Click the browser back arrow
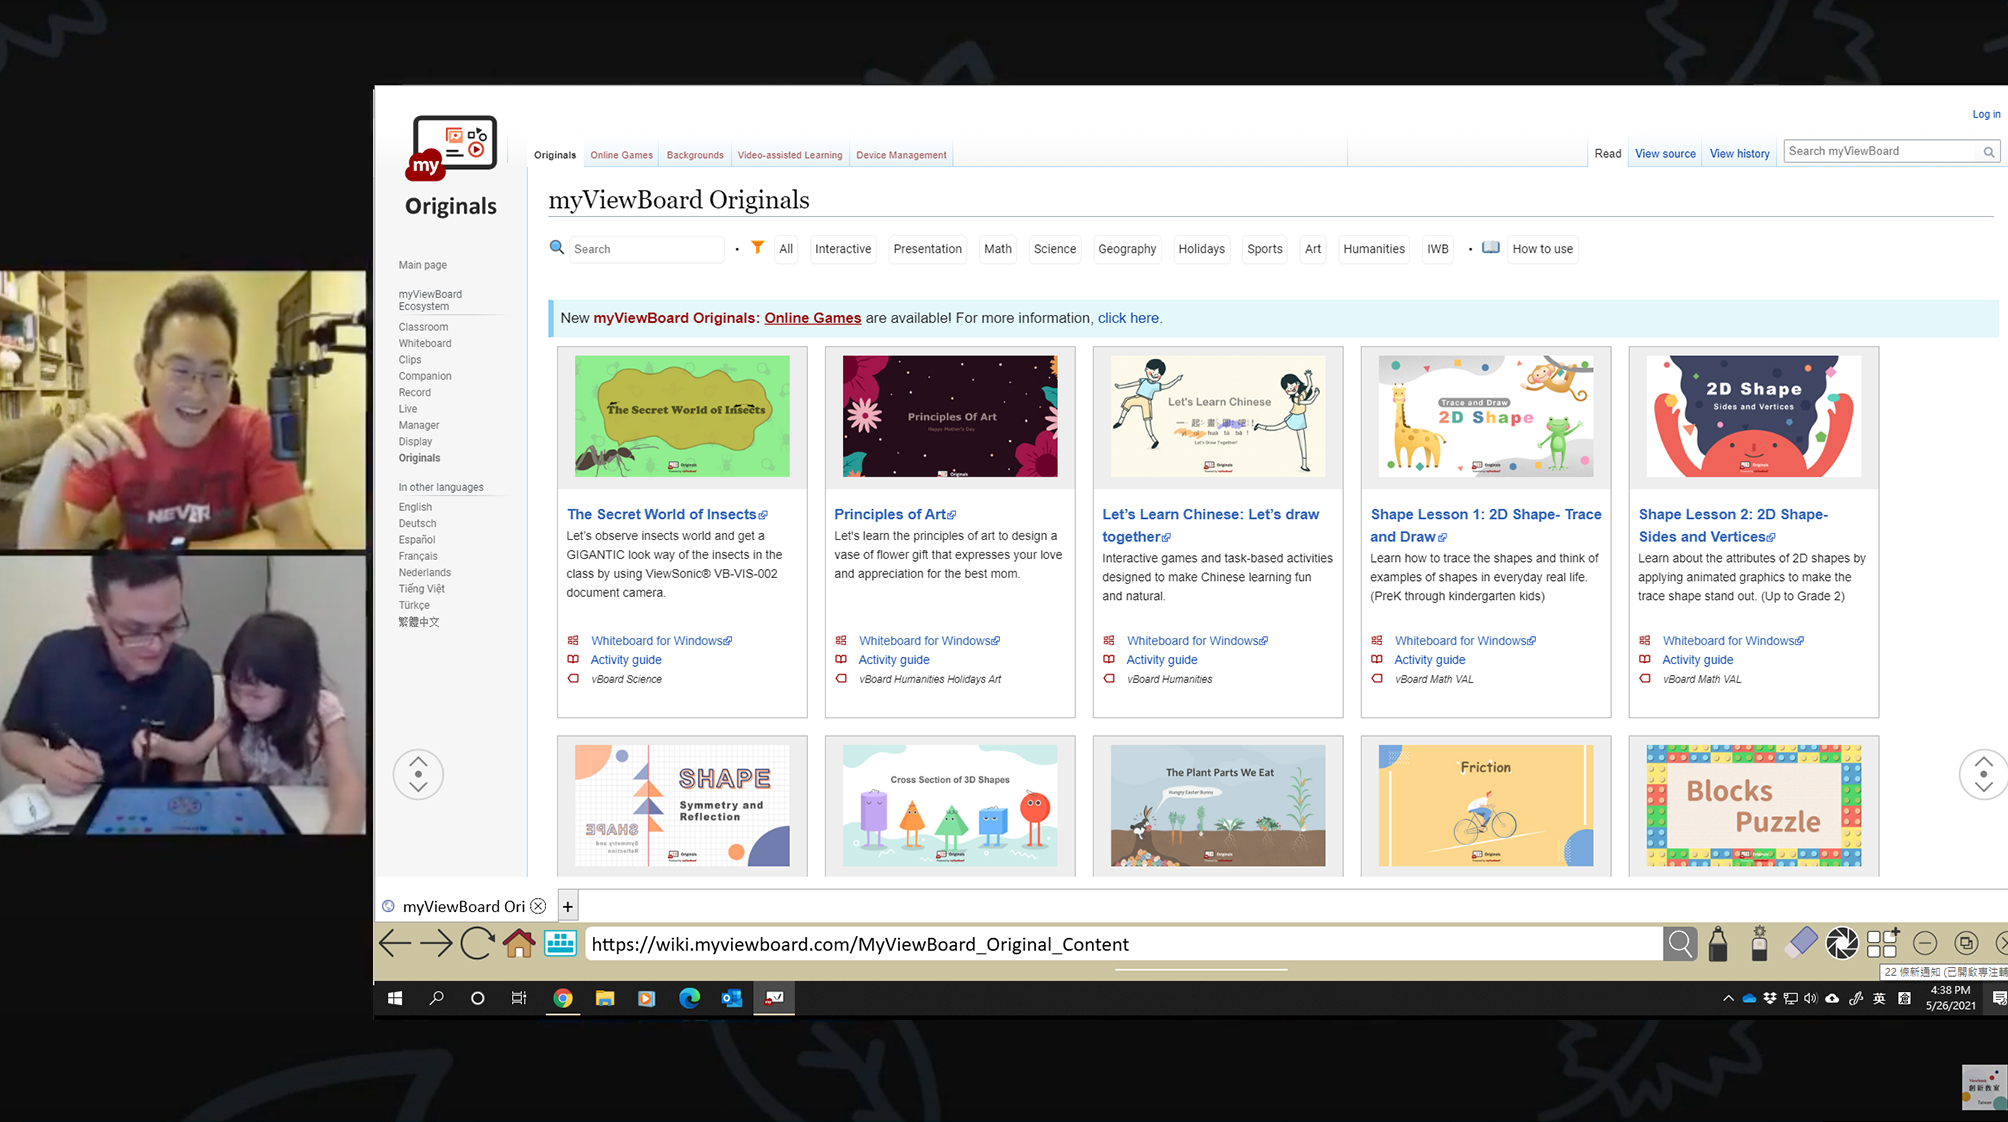The width and height of the screenshot is (2008, 1122). click(395, 943)
